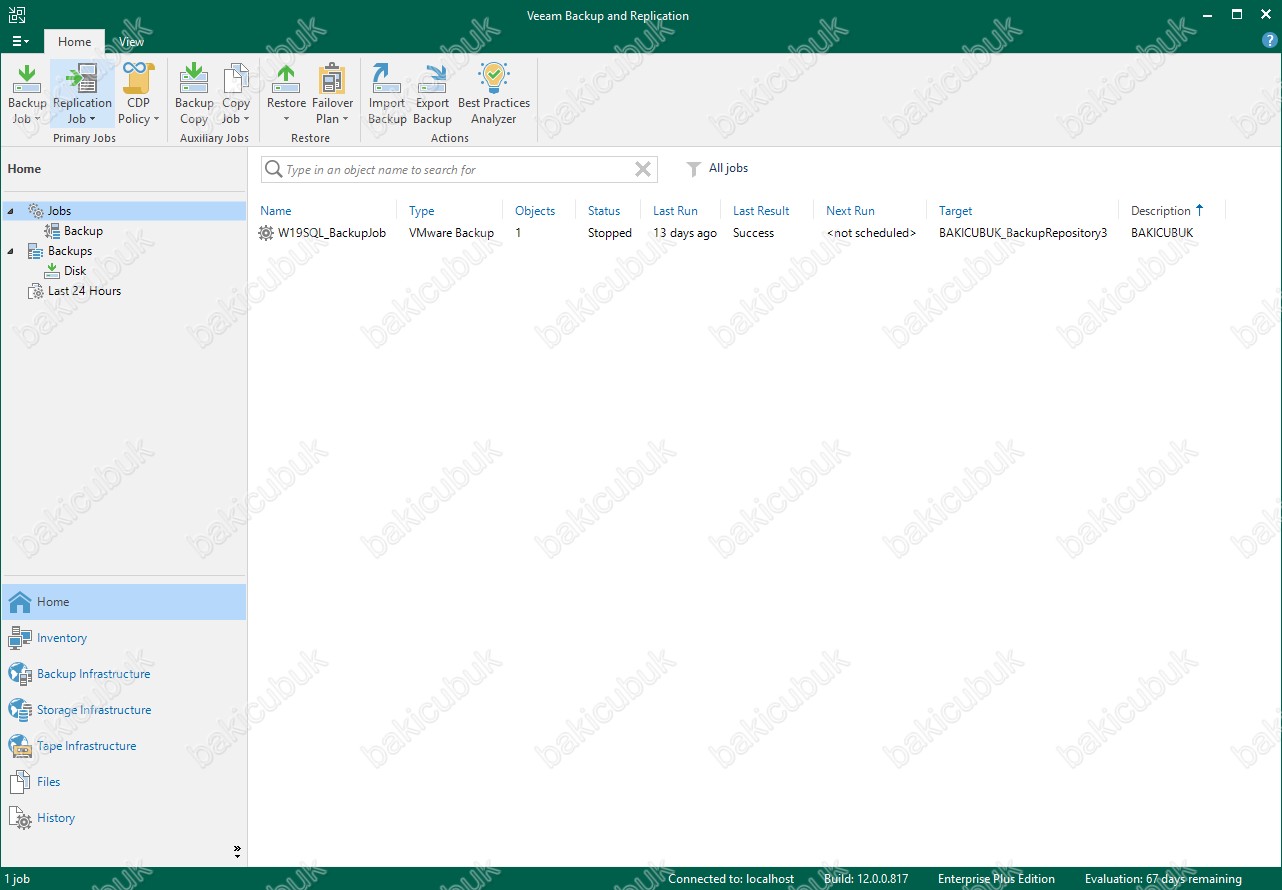Sort by the Description column header
The width and height of the screenshot is (1282, 890).
coord(1161,211)
